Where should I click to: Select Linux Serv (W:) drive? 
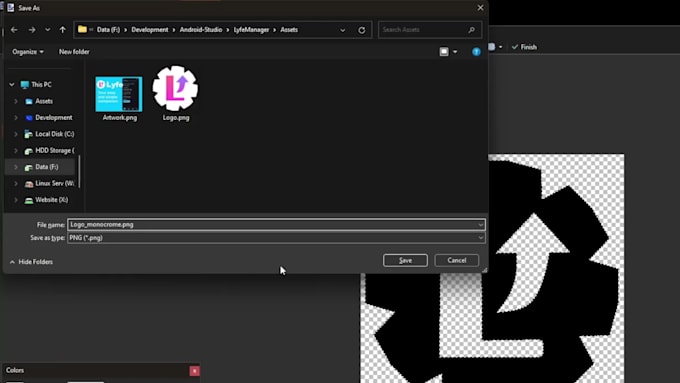pos(54,183)
